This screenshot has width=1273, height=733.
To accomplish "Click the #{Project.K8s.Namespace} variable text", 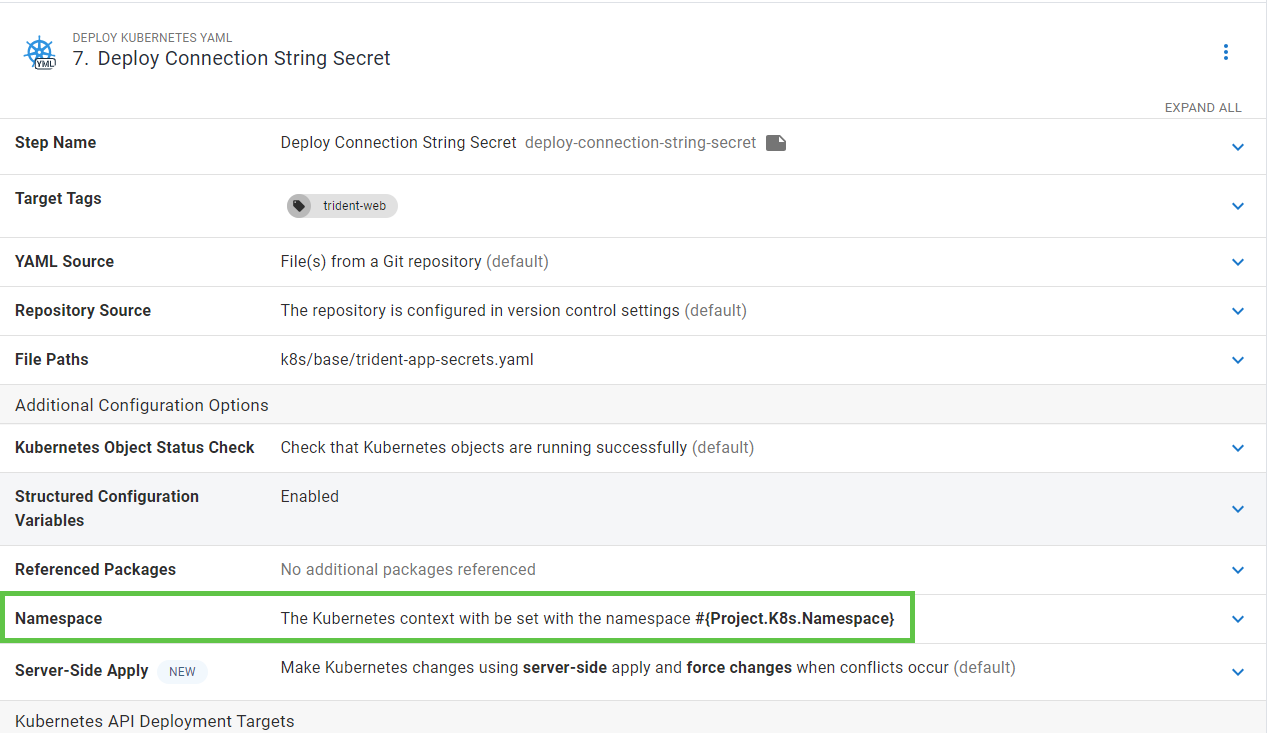I will 794,619.
